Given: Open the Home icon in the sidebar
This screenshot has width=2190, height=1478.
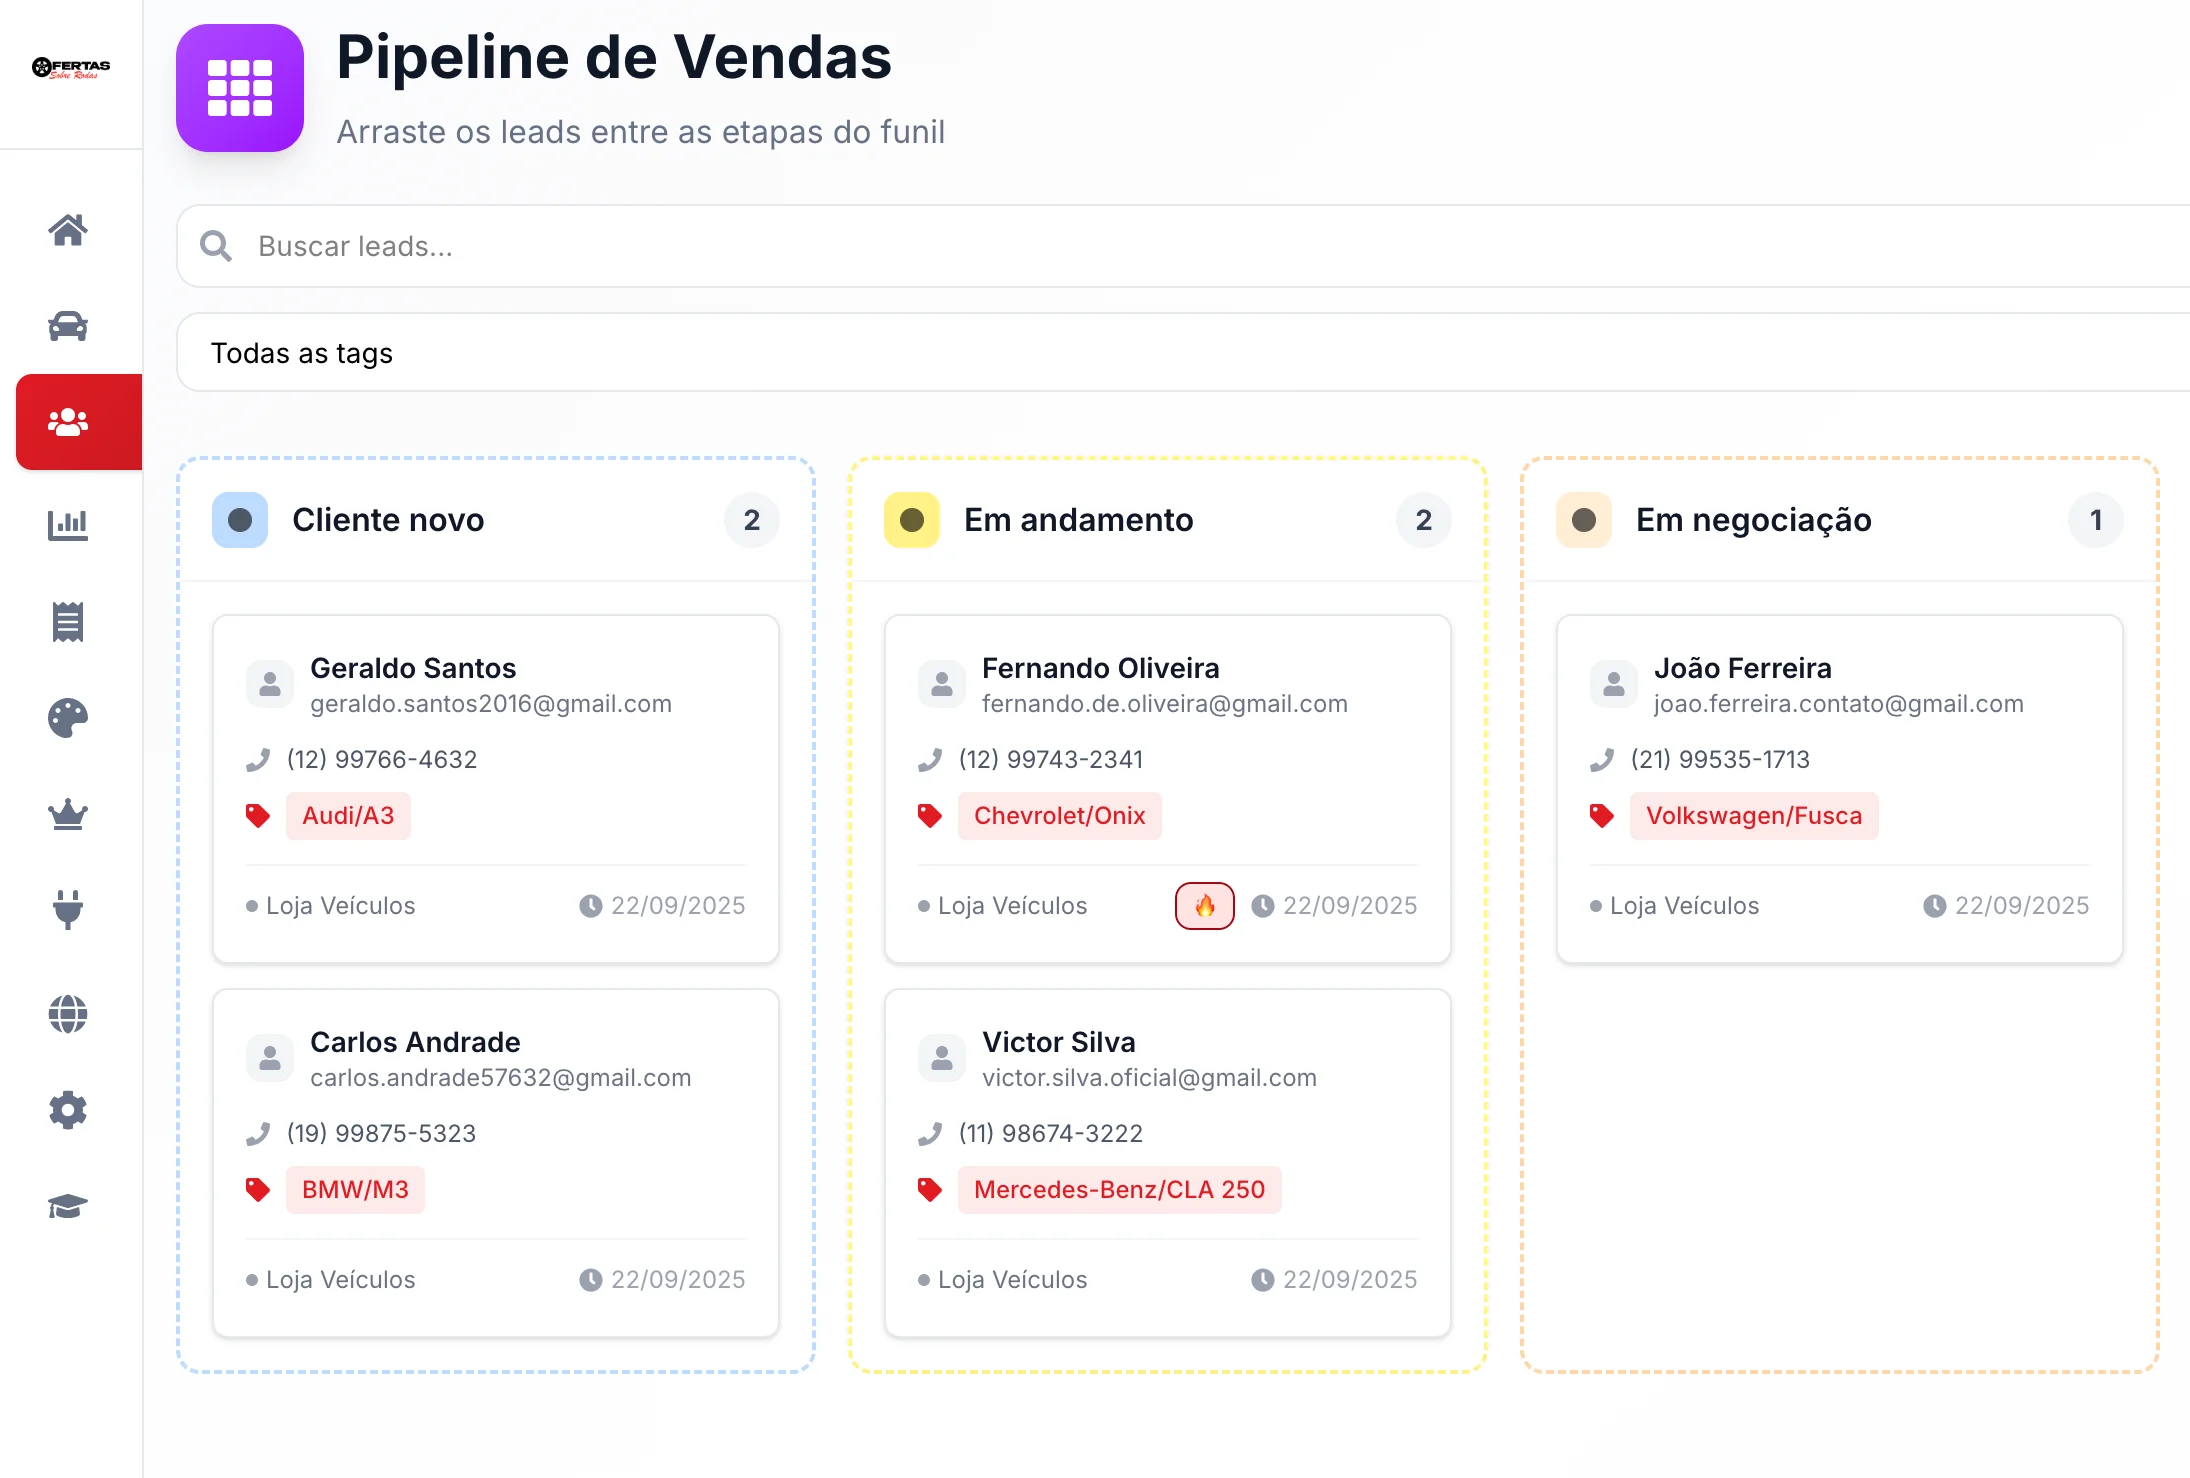Looking at the screenshot, I should tap(68, 230).
